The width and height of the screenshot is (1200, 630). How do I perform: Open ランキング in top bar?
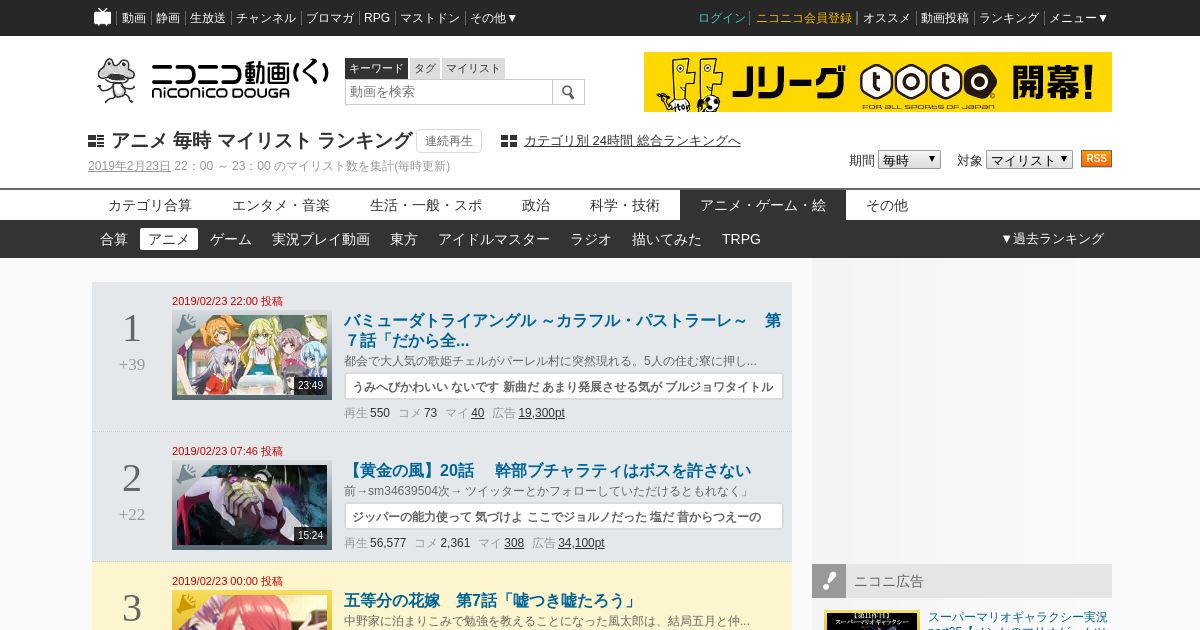1009,18
